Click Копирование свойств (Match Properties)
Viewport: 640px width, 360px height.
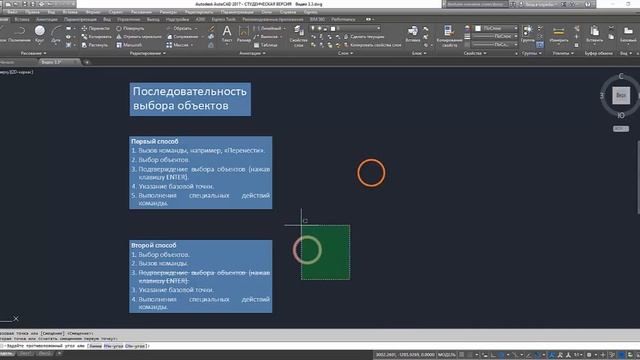pyautogui.click(x=449, y=36)
